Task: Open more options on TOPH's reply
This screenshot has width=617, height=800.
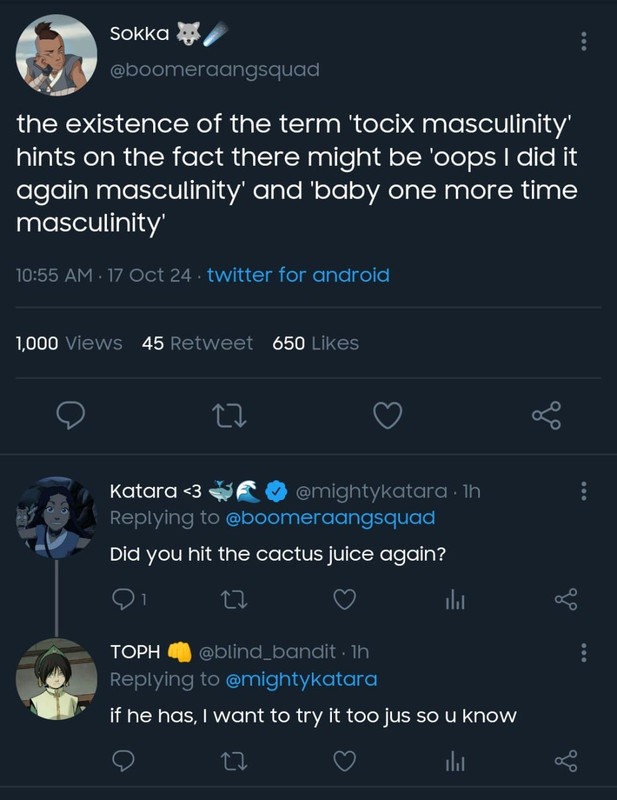Action: coord(584,652)
